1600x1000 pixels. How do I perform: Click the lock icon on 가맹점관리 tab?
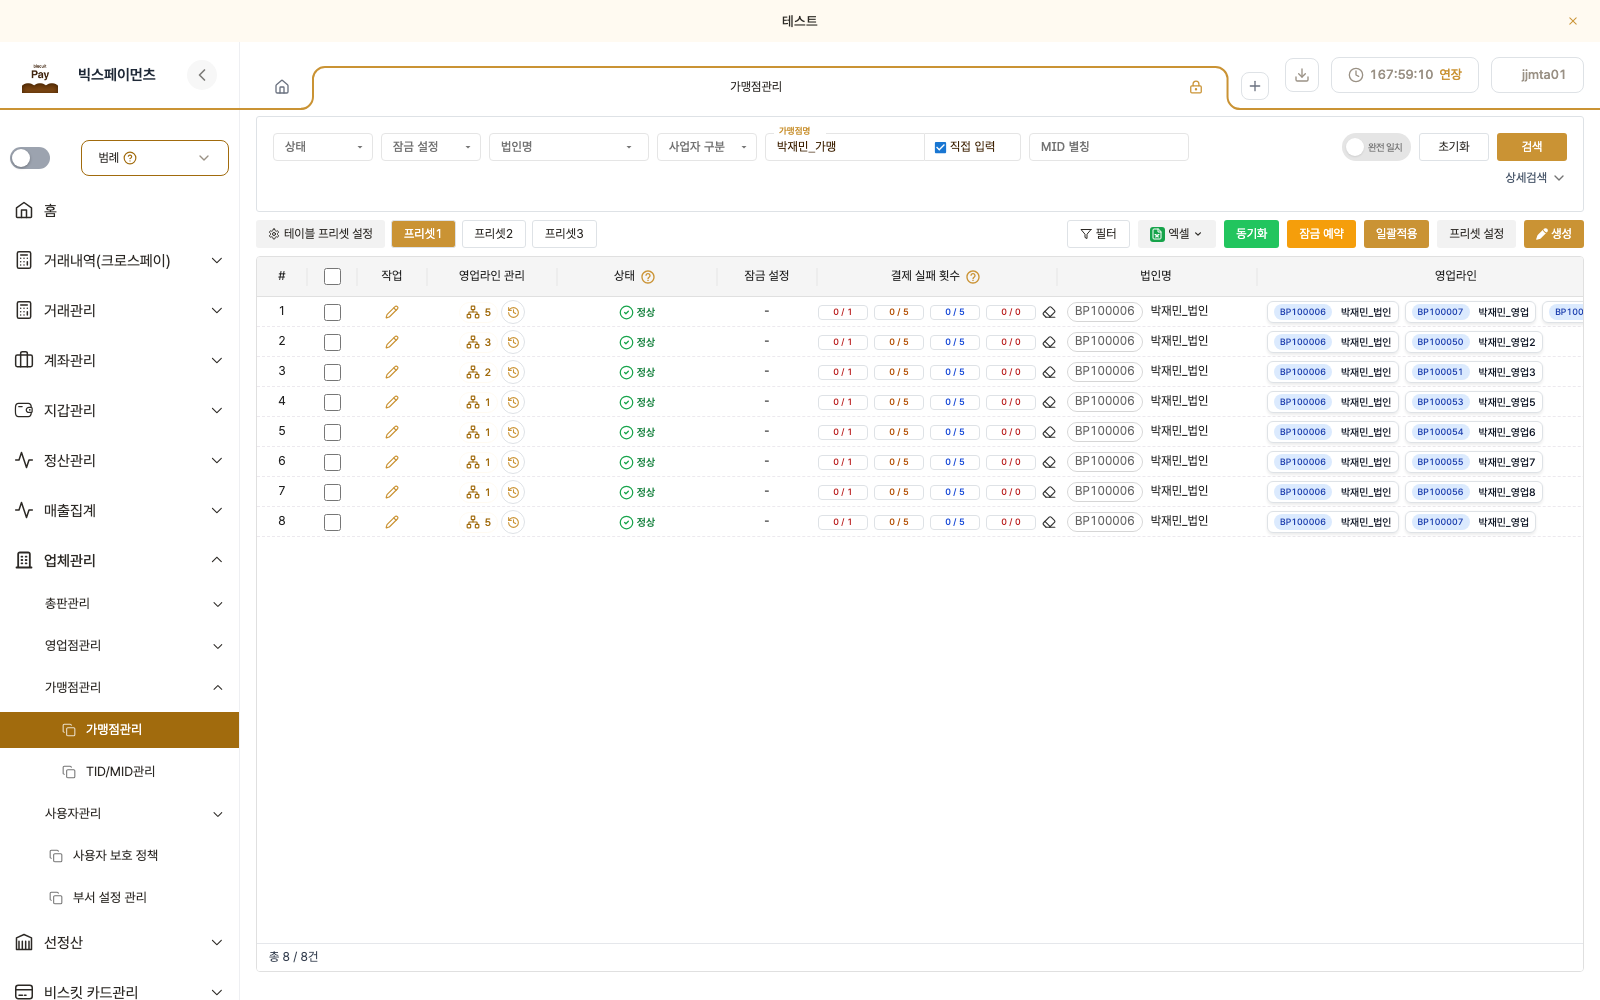1196,87
